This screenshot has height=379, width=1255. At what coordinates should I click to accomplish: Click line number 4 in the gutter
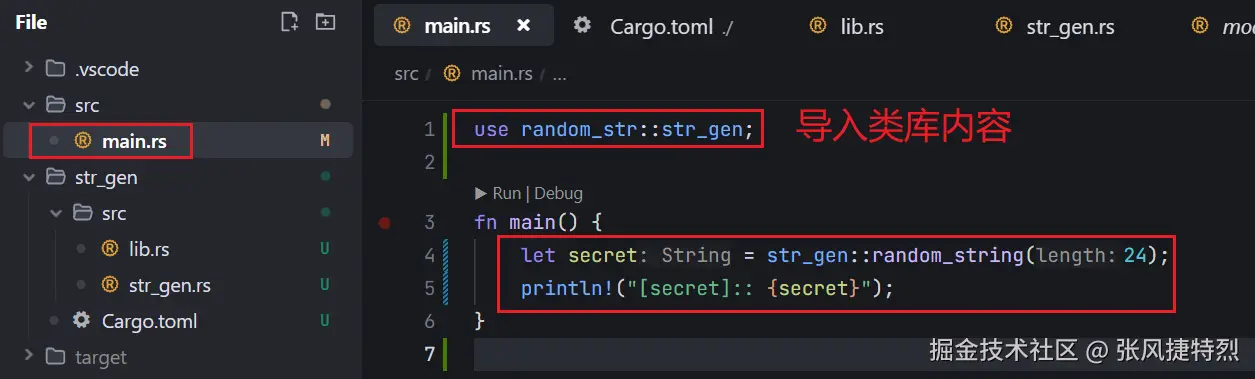pos(429,255)
